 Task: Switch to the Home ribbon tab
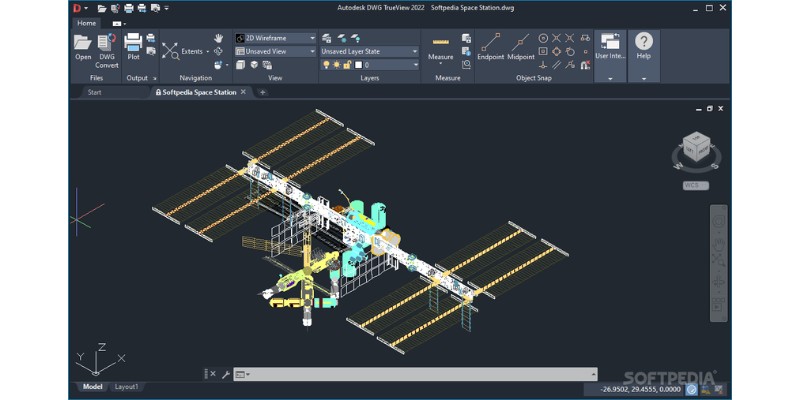pyautogui.click(x=86, y=23)
